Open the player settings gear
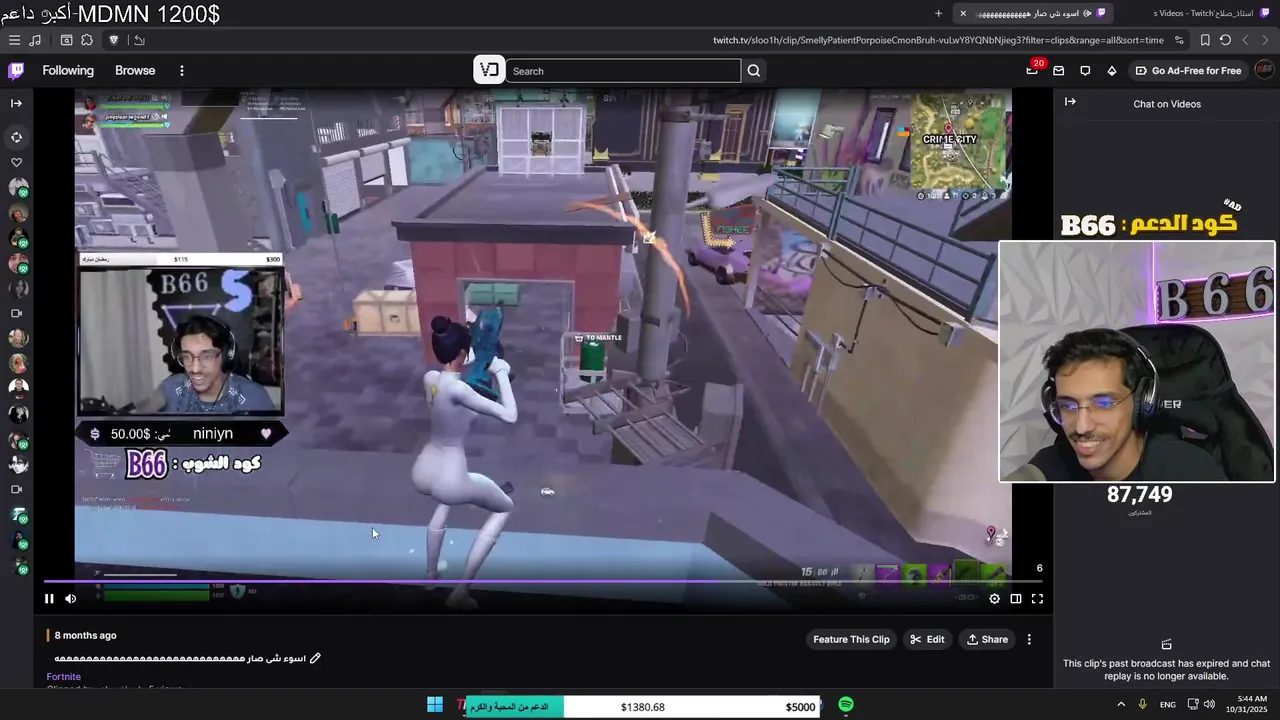Viewport: 1280px width, 720px height. [x=994, y=599]
